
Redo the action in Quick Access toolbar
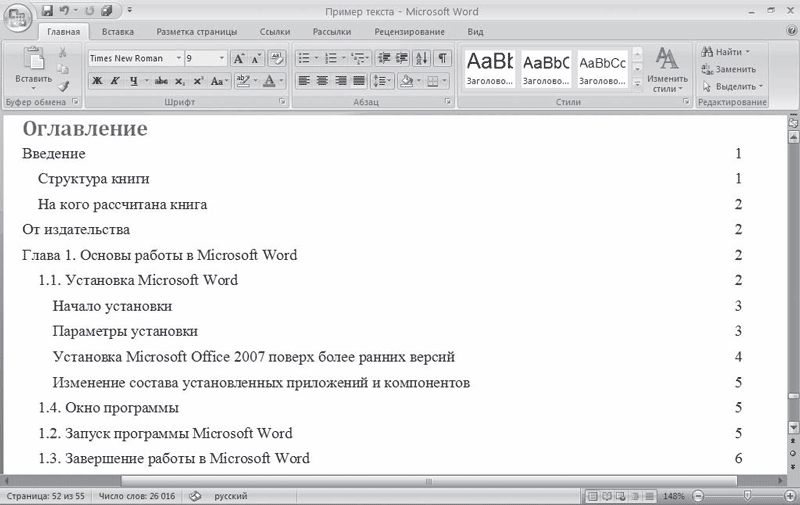tap(90, 10)
